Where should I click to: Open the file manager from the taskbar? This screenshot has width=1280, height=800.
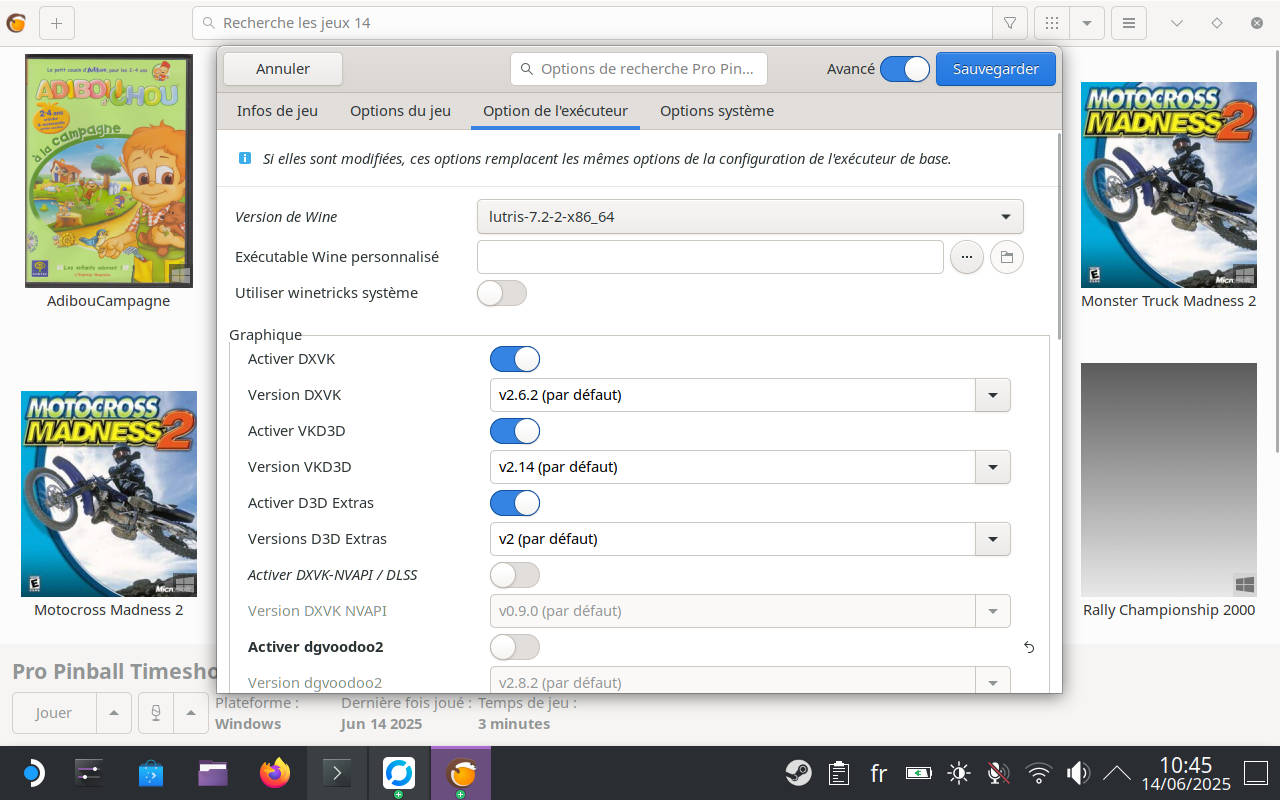(x=213, y=773)
